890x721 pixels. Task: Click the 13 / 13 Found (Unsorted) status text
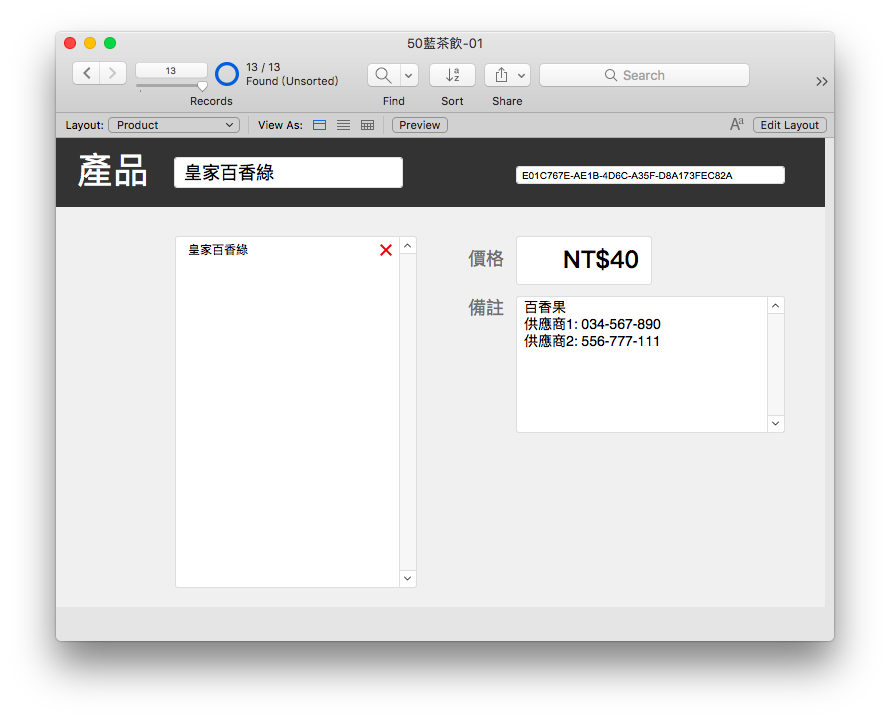coord(292,74)
